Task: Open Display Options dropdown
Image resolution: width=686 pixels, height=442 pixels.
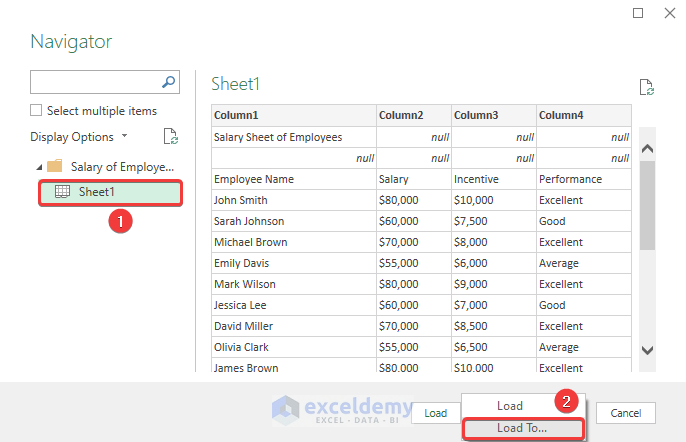Action: pyautogui.click(x=79, y=137)
